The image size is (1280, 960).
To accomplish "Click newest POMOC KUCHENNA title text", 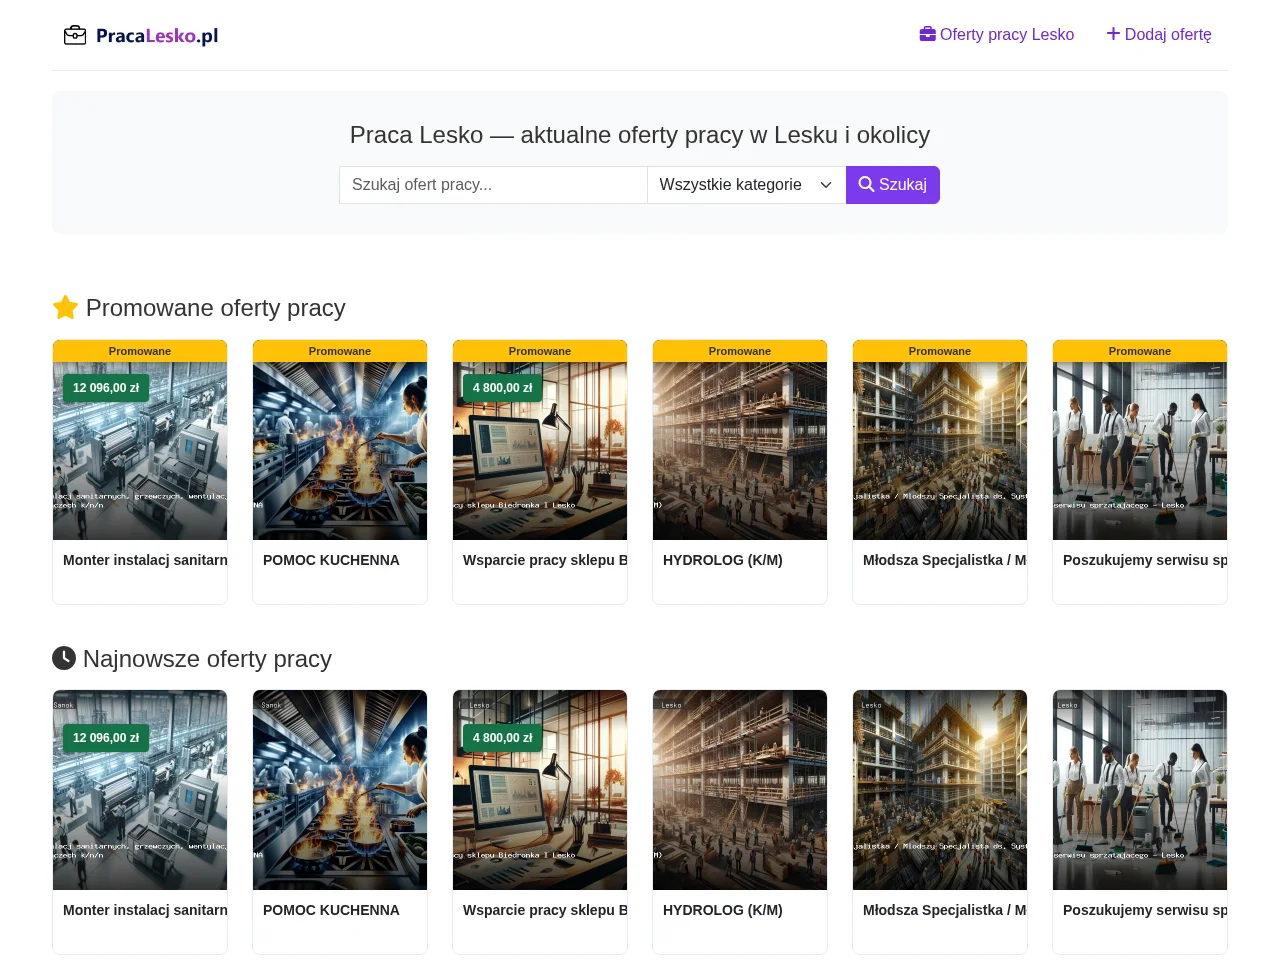I will click(x=331, y=910).
